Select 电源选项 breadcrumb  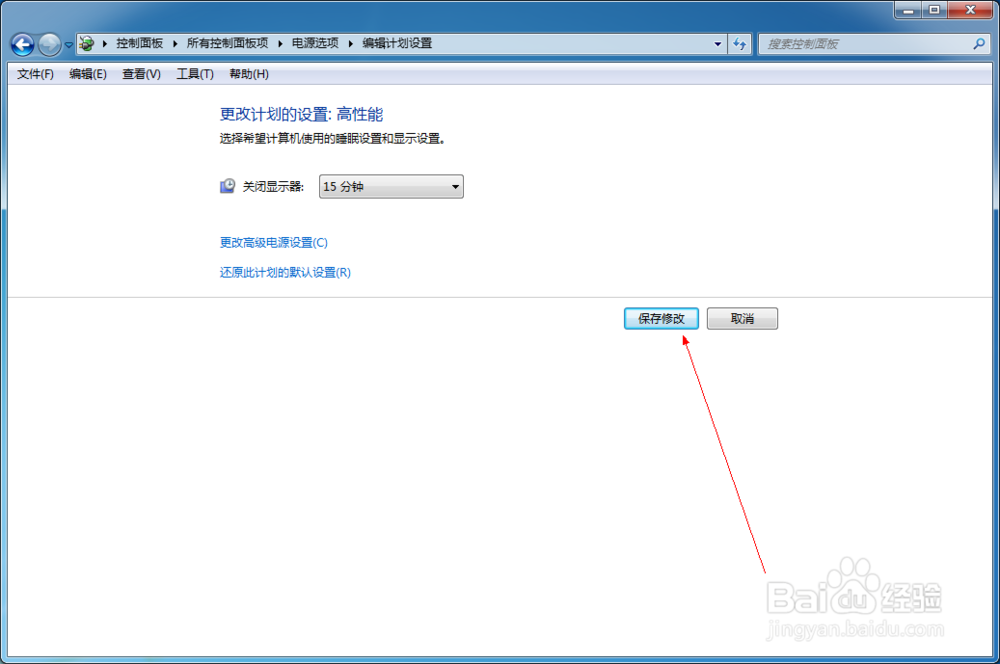(x=315, y=43)
